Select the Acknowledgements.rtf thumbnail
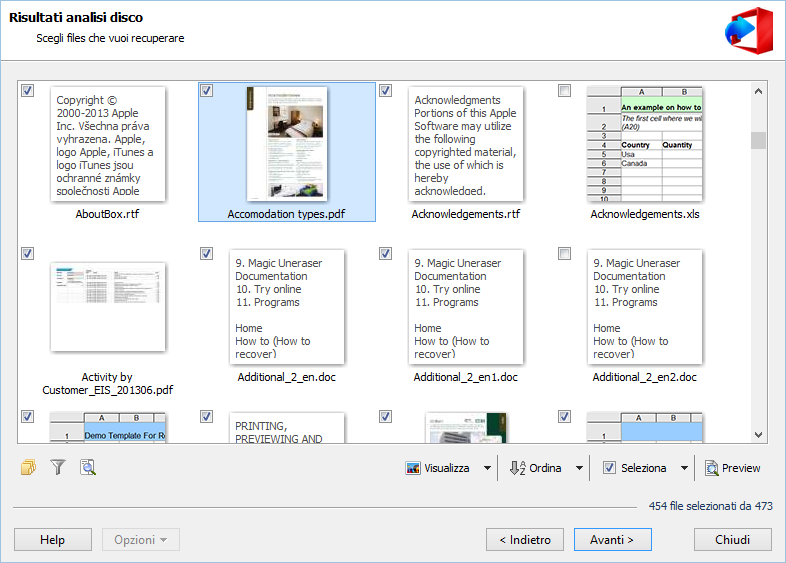The height and width of the screenshot is (563, 786). [x=465, y=144]
